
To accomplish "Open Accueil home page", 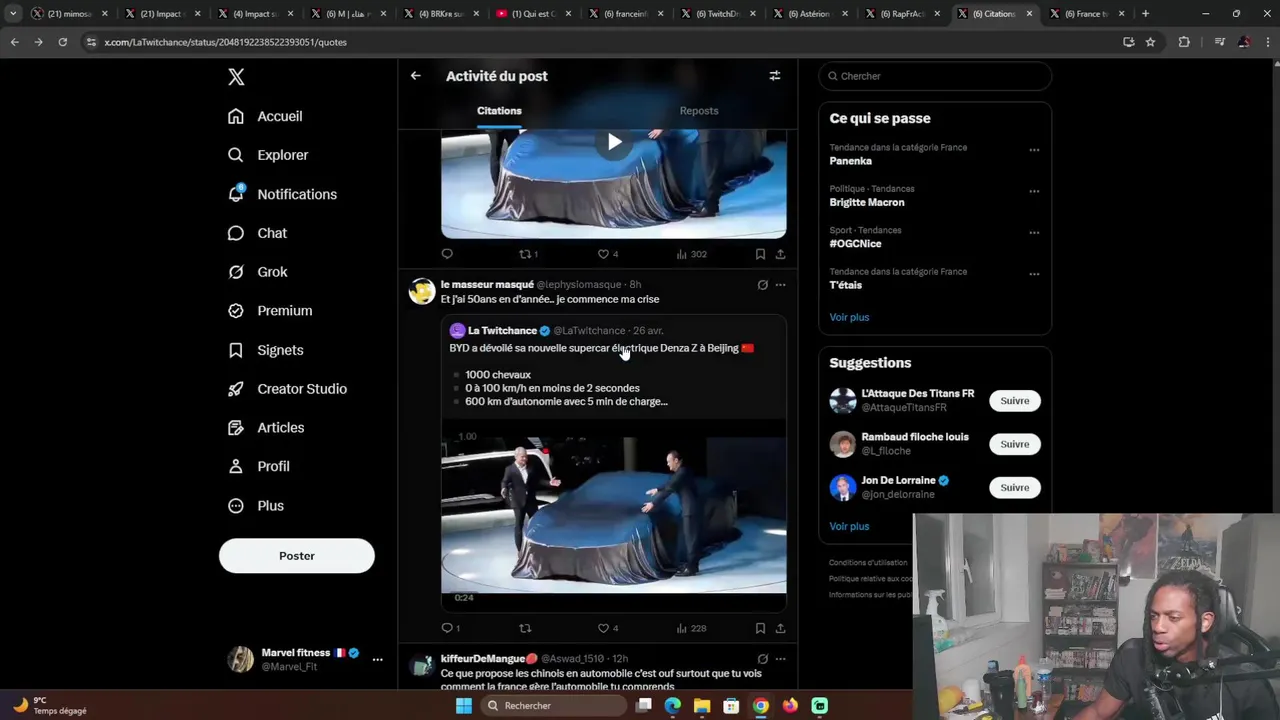I will coord(265,116).
